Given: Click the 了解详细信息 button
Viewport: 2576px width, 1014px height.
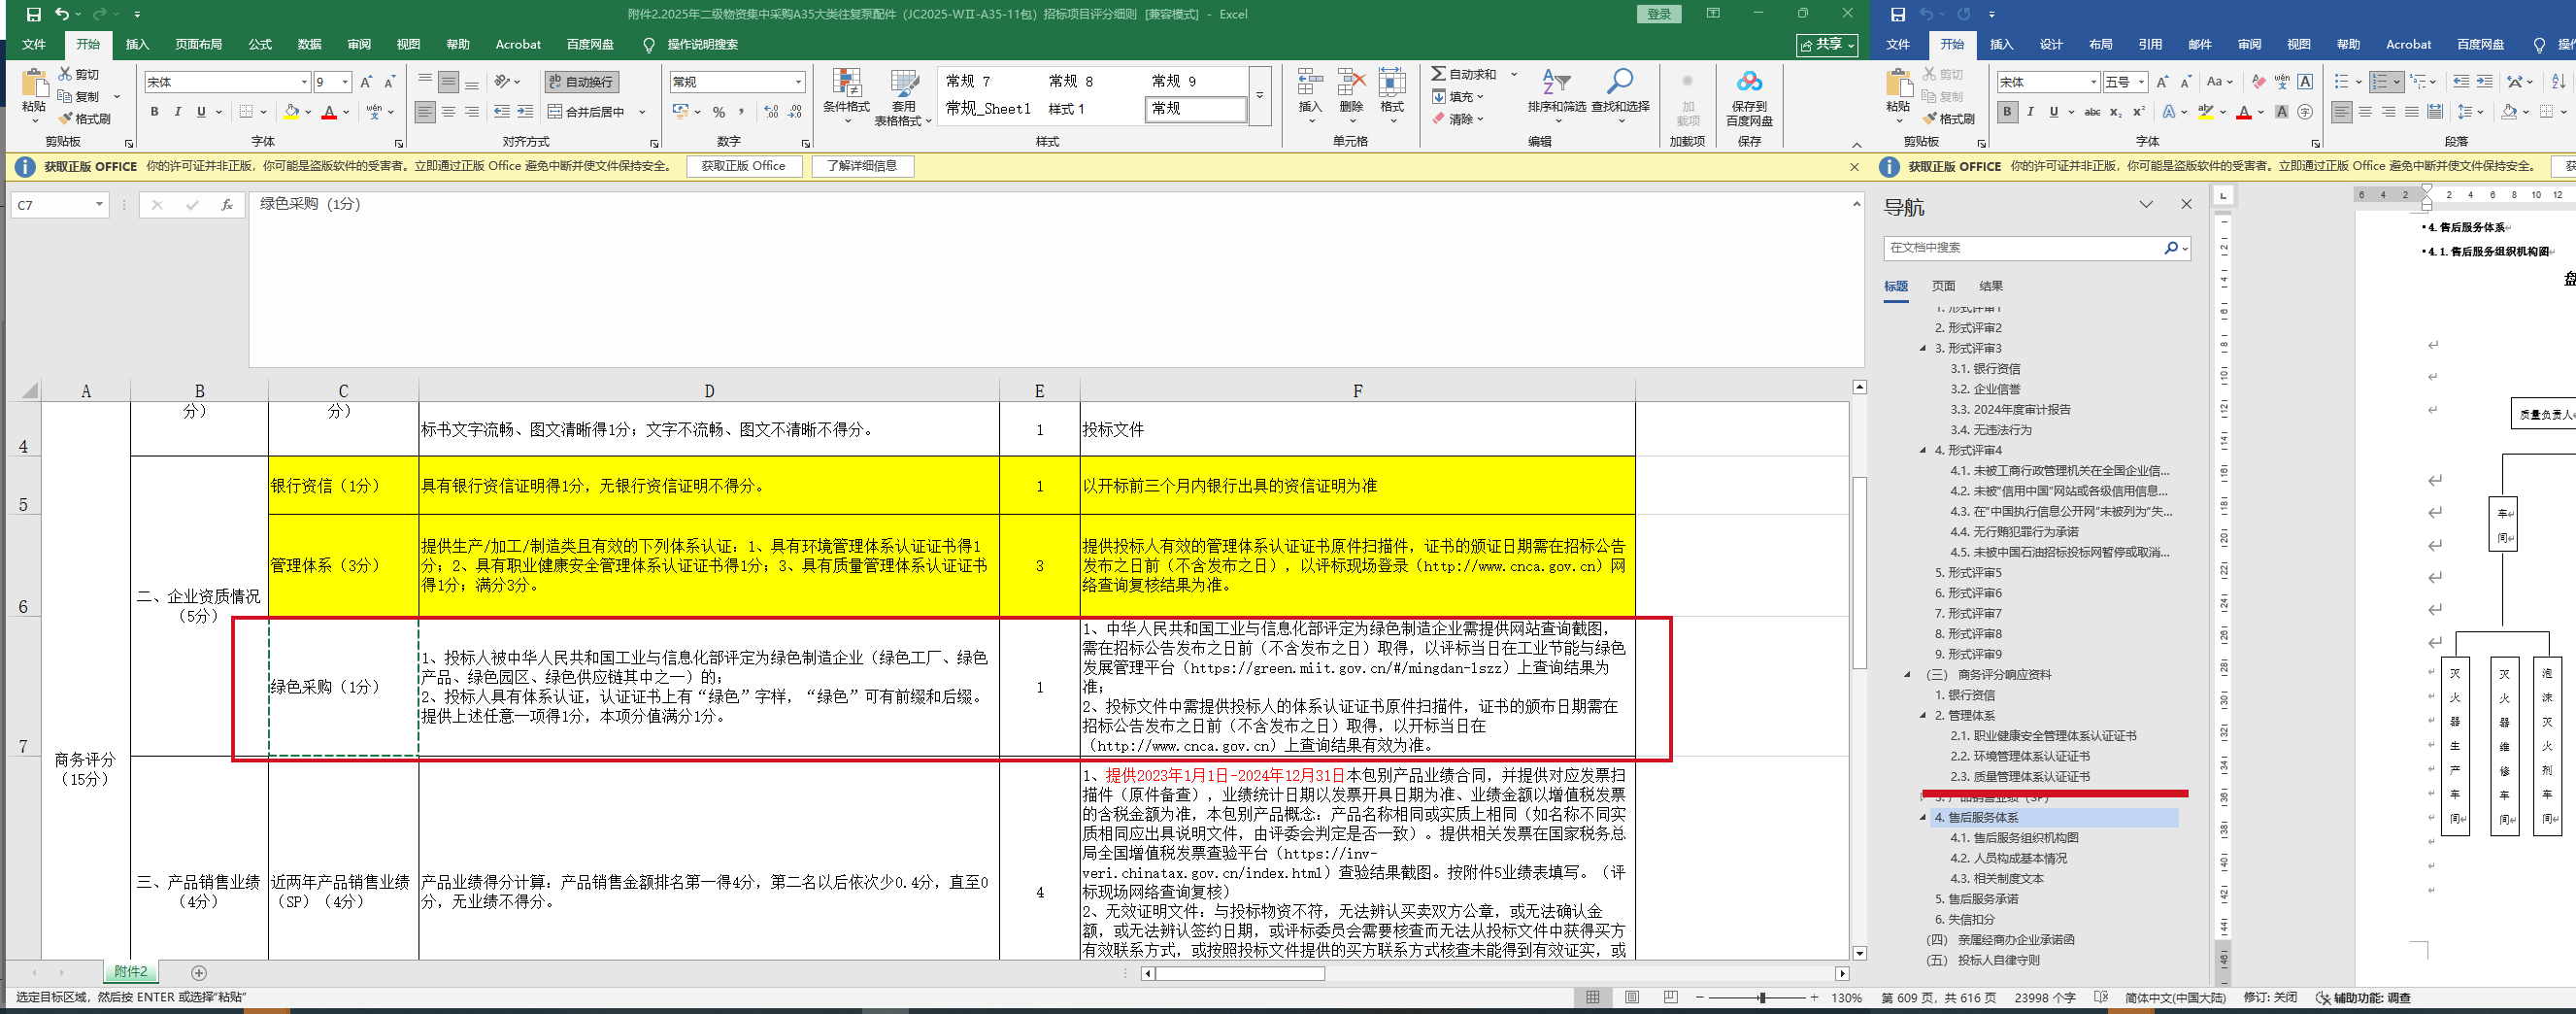Looking at the screenshot, I should 862,166.
